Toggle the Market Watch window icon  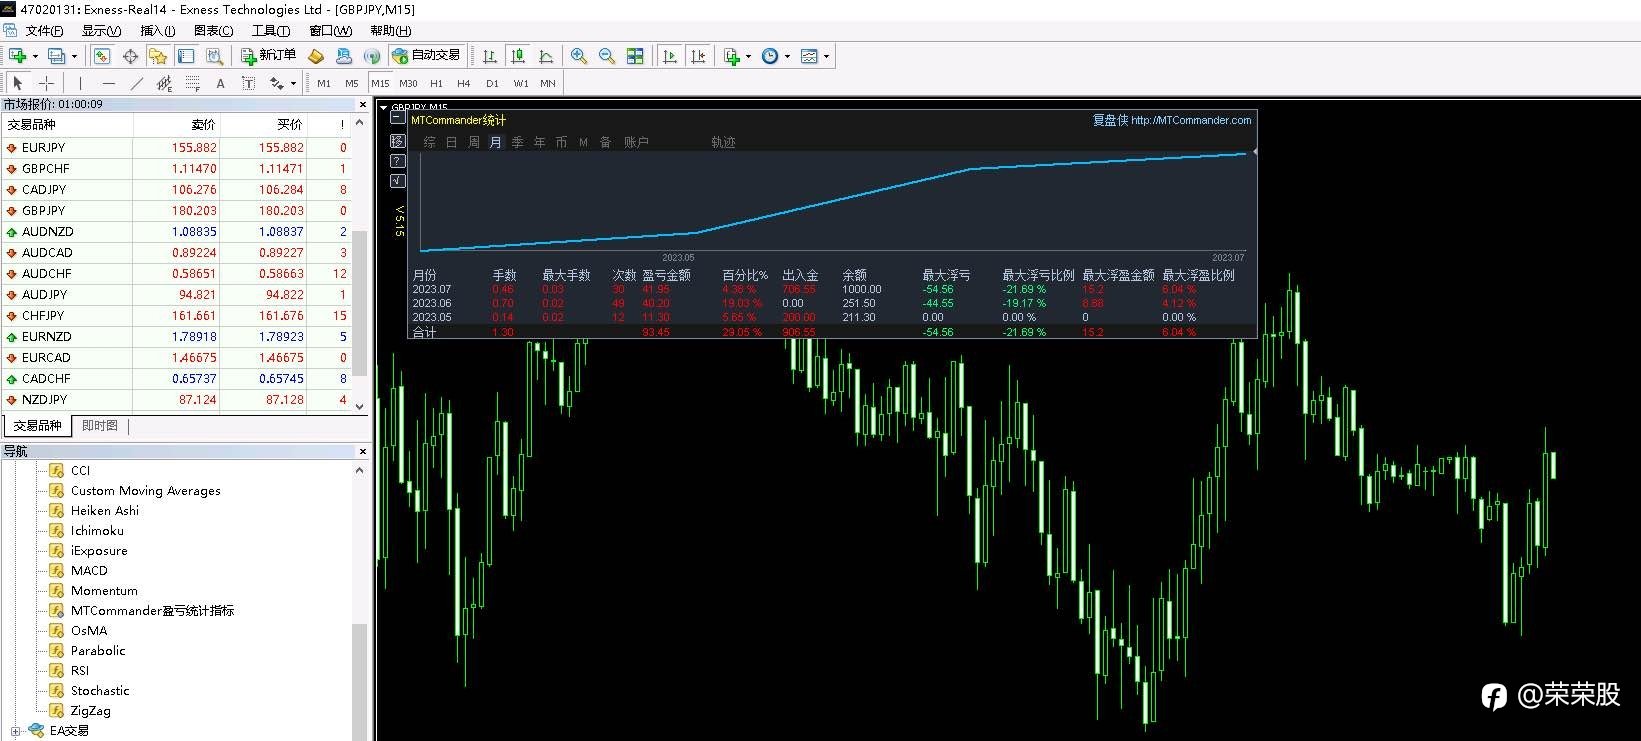point(102,56)
